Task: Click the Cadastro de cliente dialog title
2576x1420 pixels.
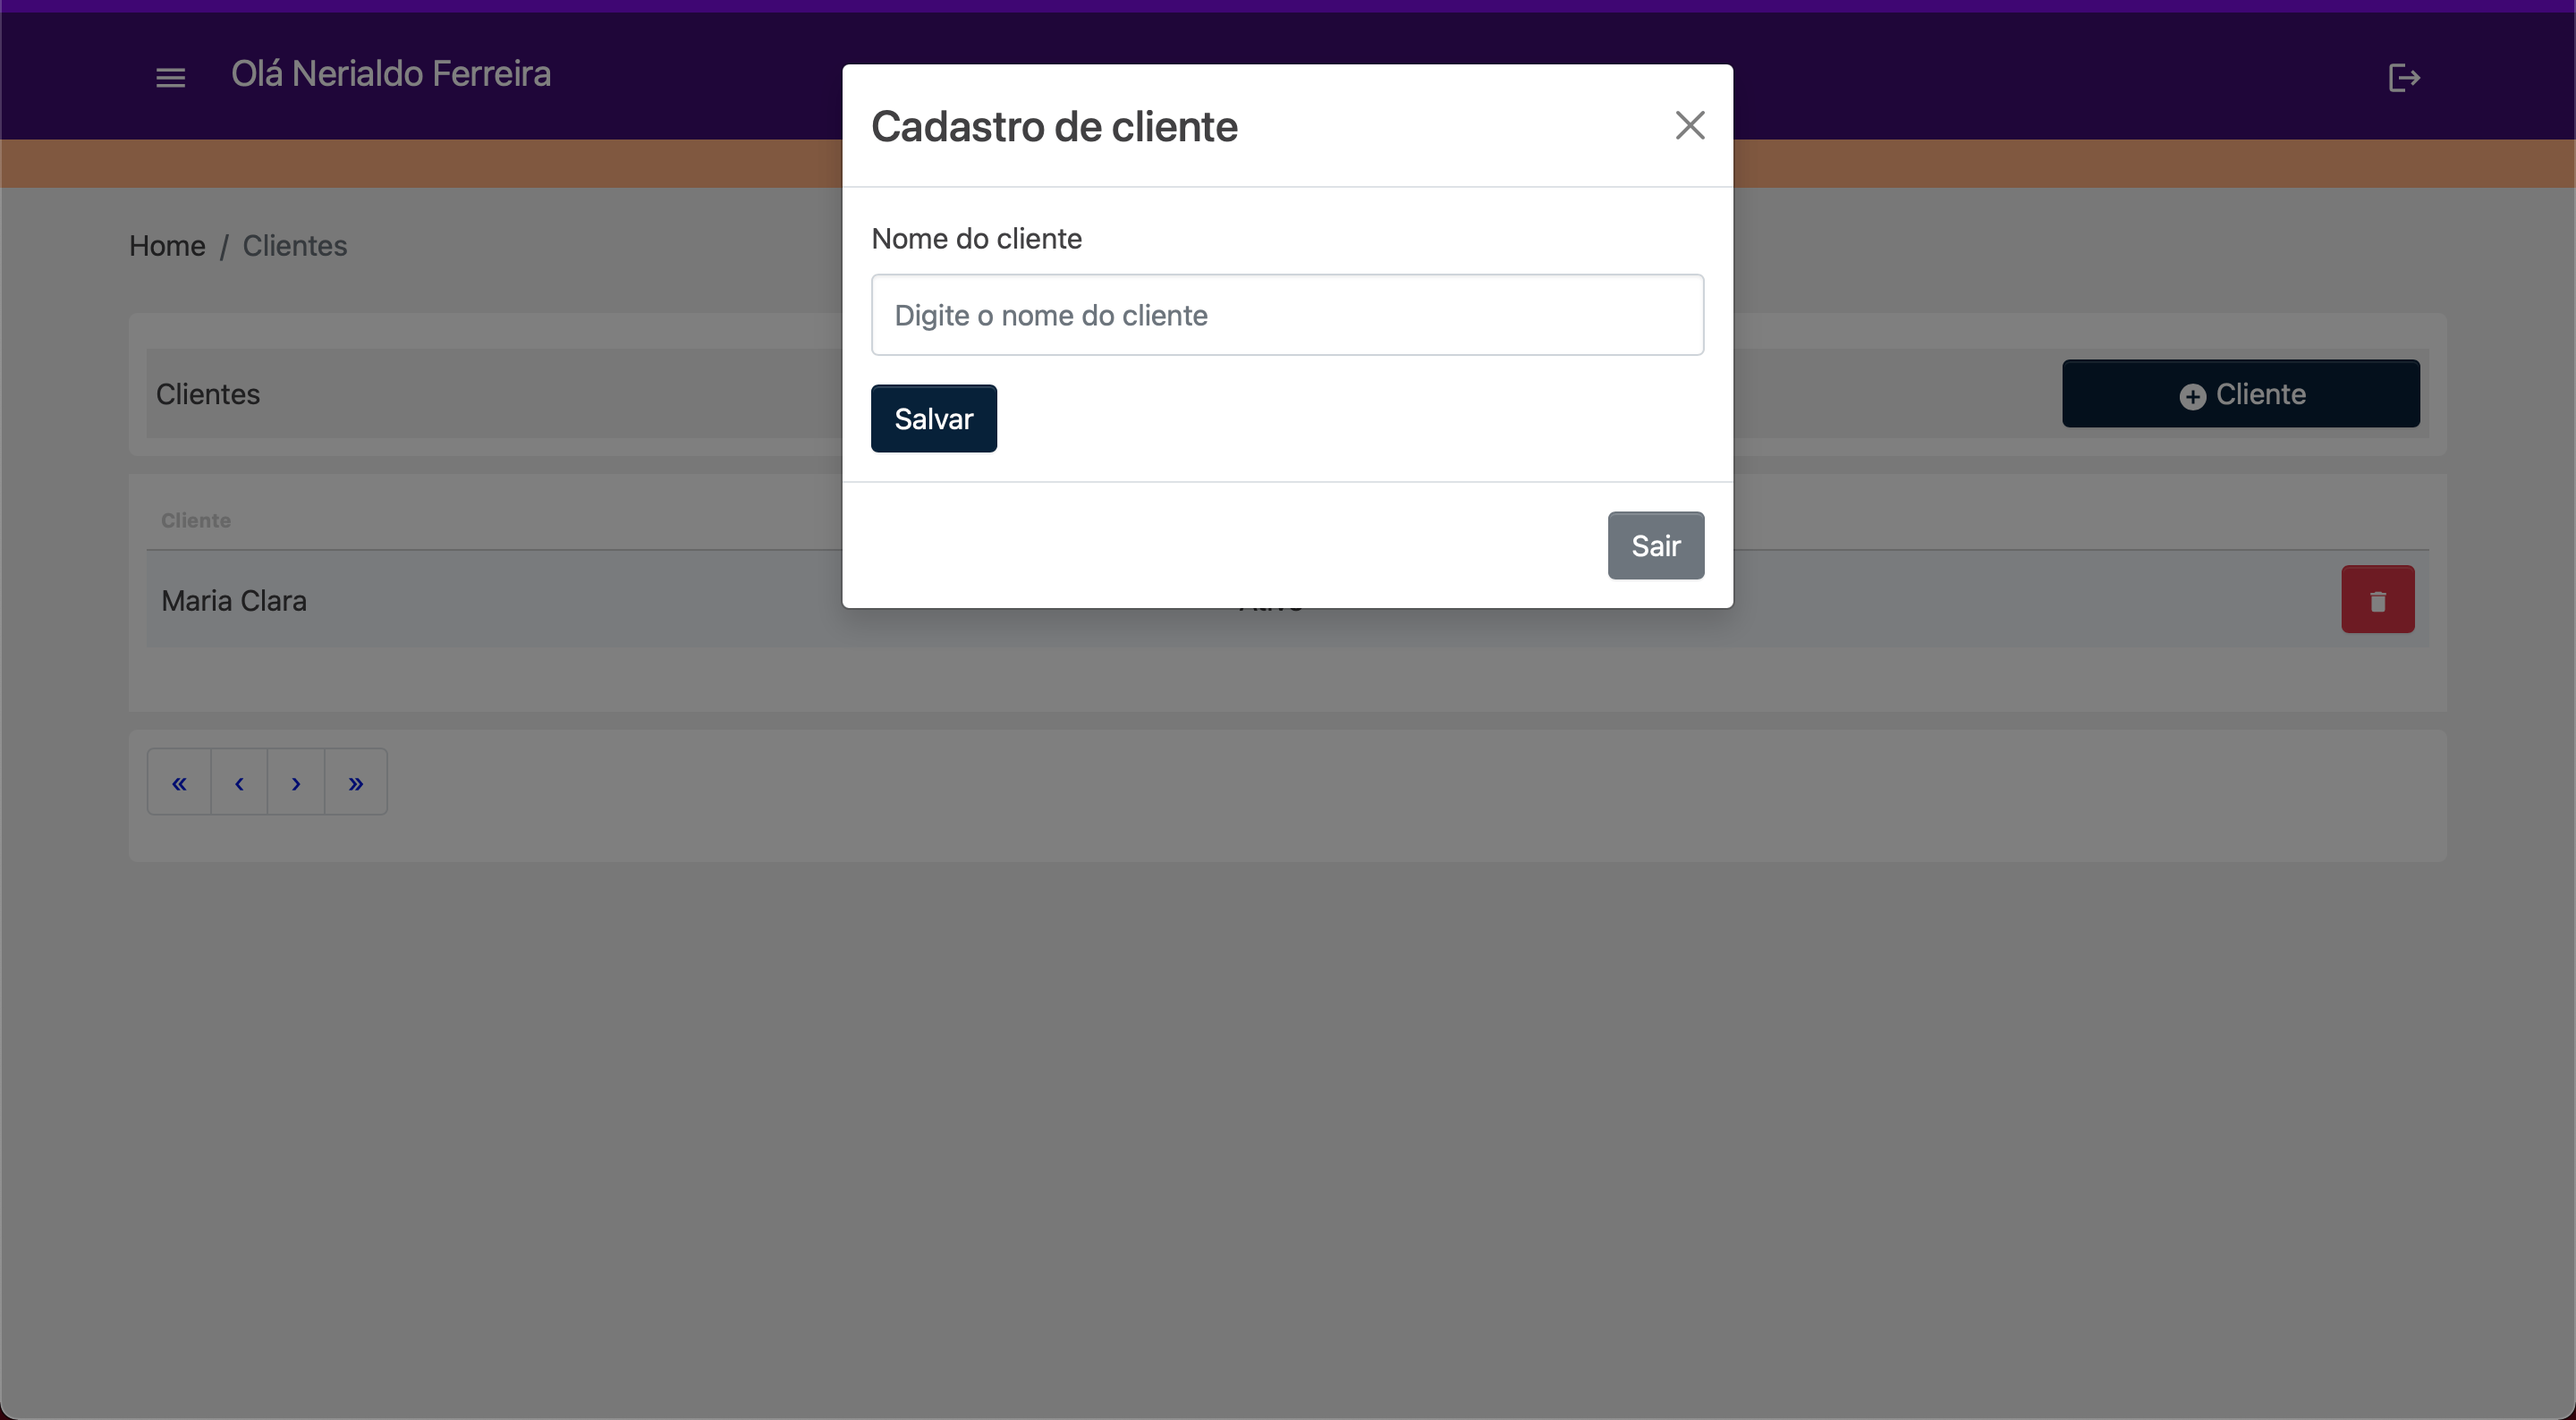Action: (1054, 127)
